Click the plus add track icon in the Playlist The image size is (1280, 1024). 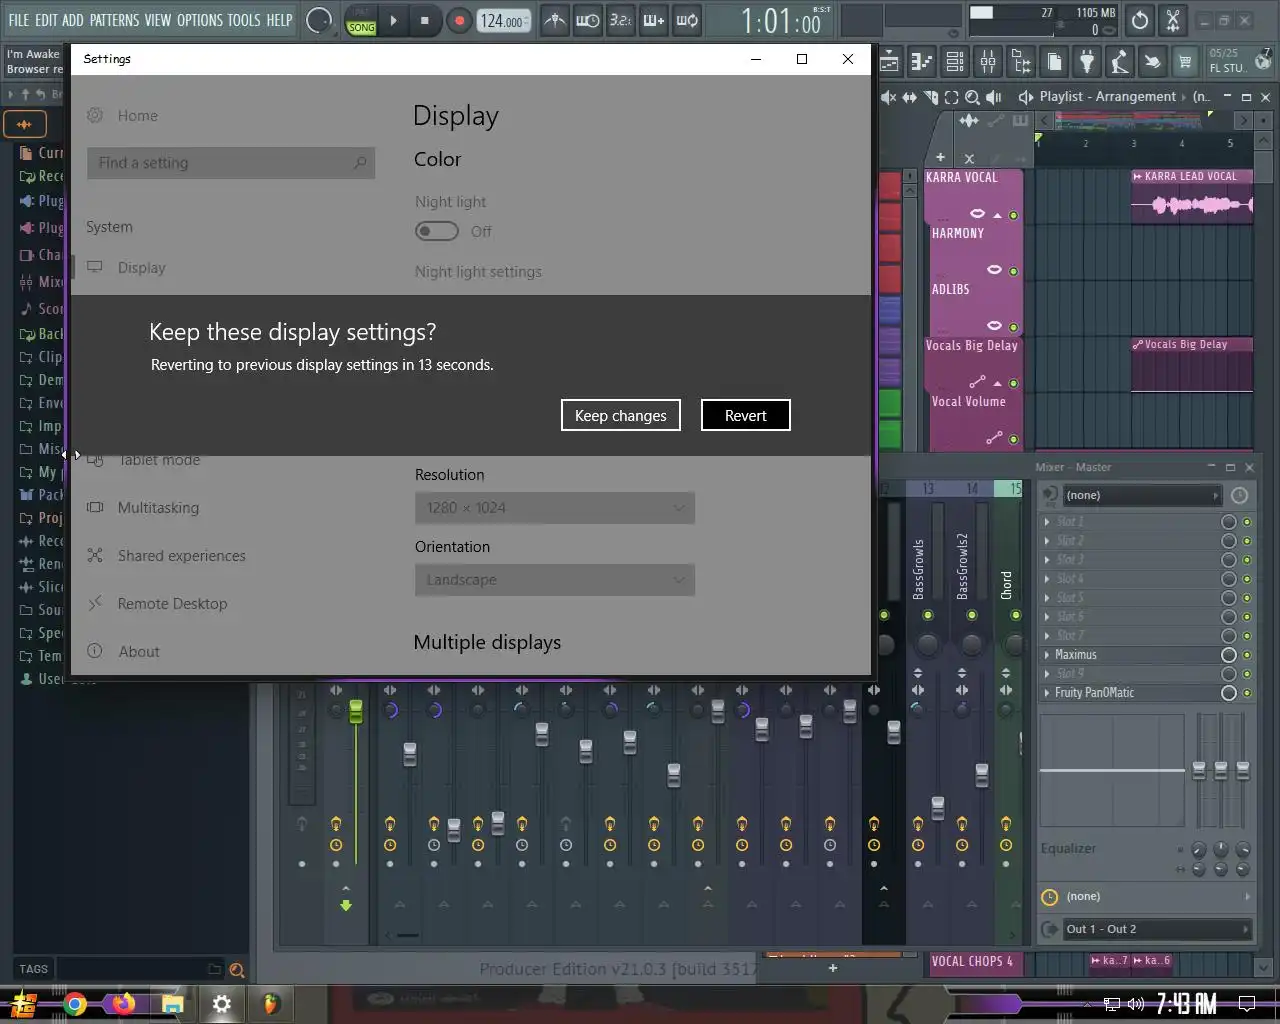[x=940, y=157]
